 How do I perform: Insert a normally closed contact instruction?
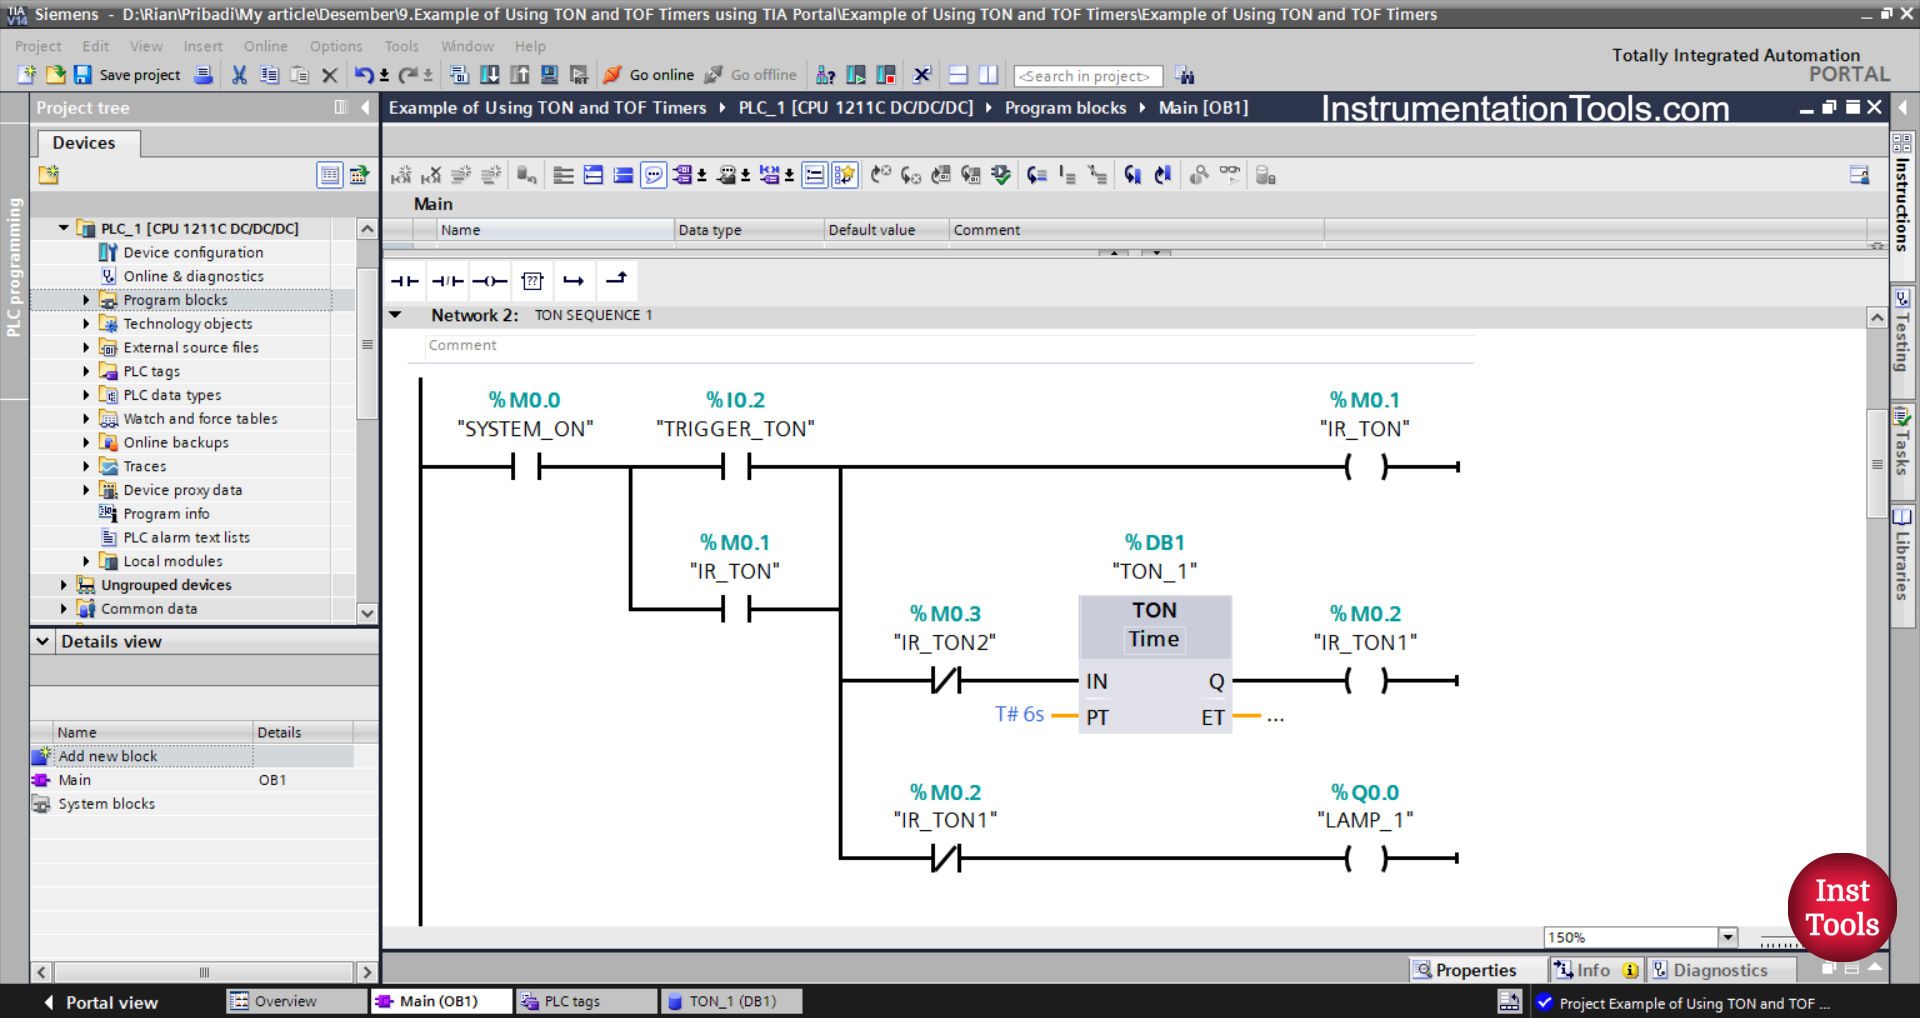click(x=447, y=281)
